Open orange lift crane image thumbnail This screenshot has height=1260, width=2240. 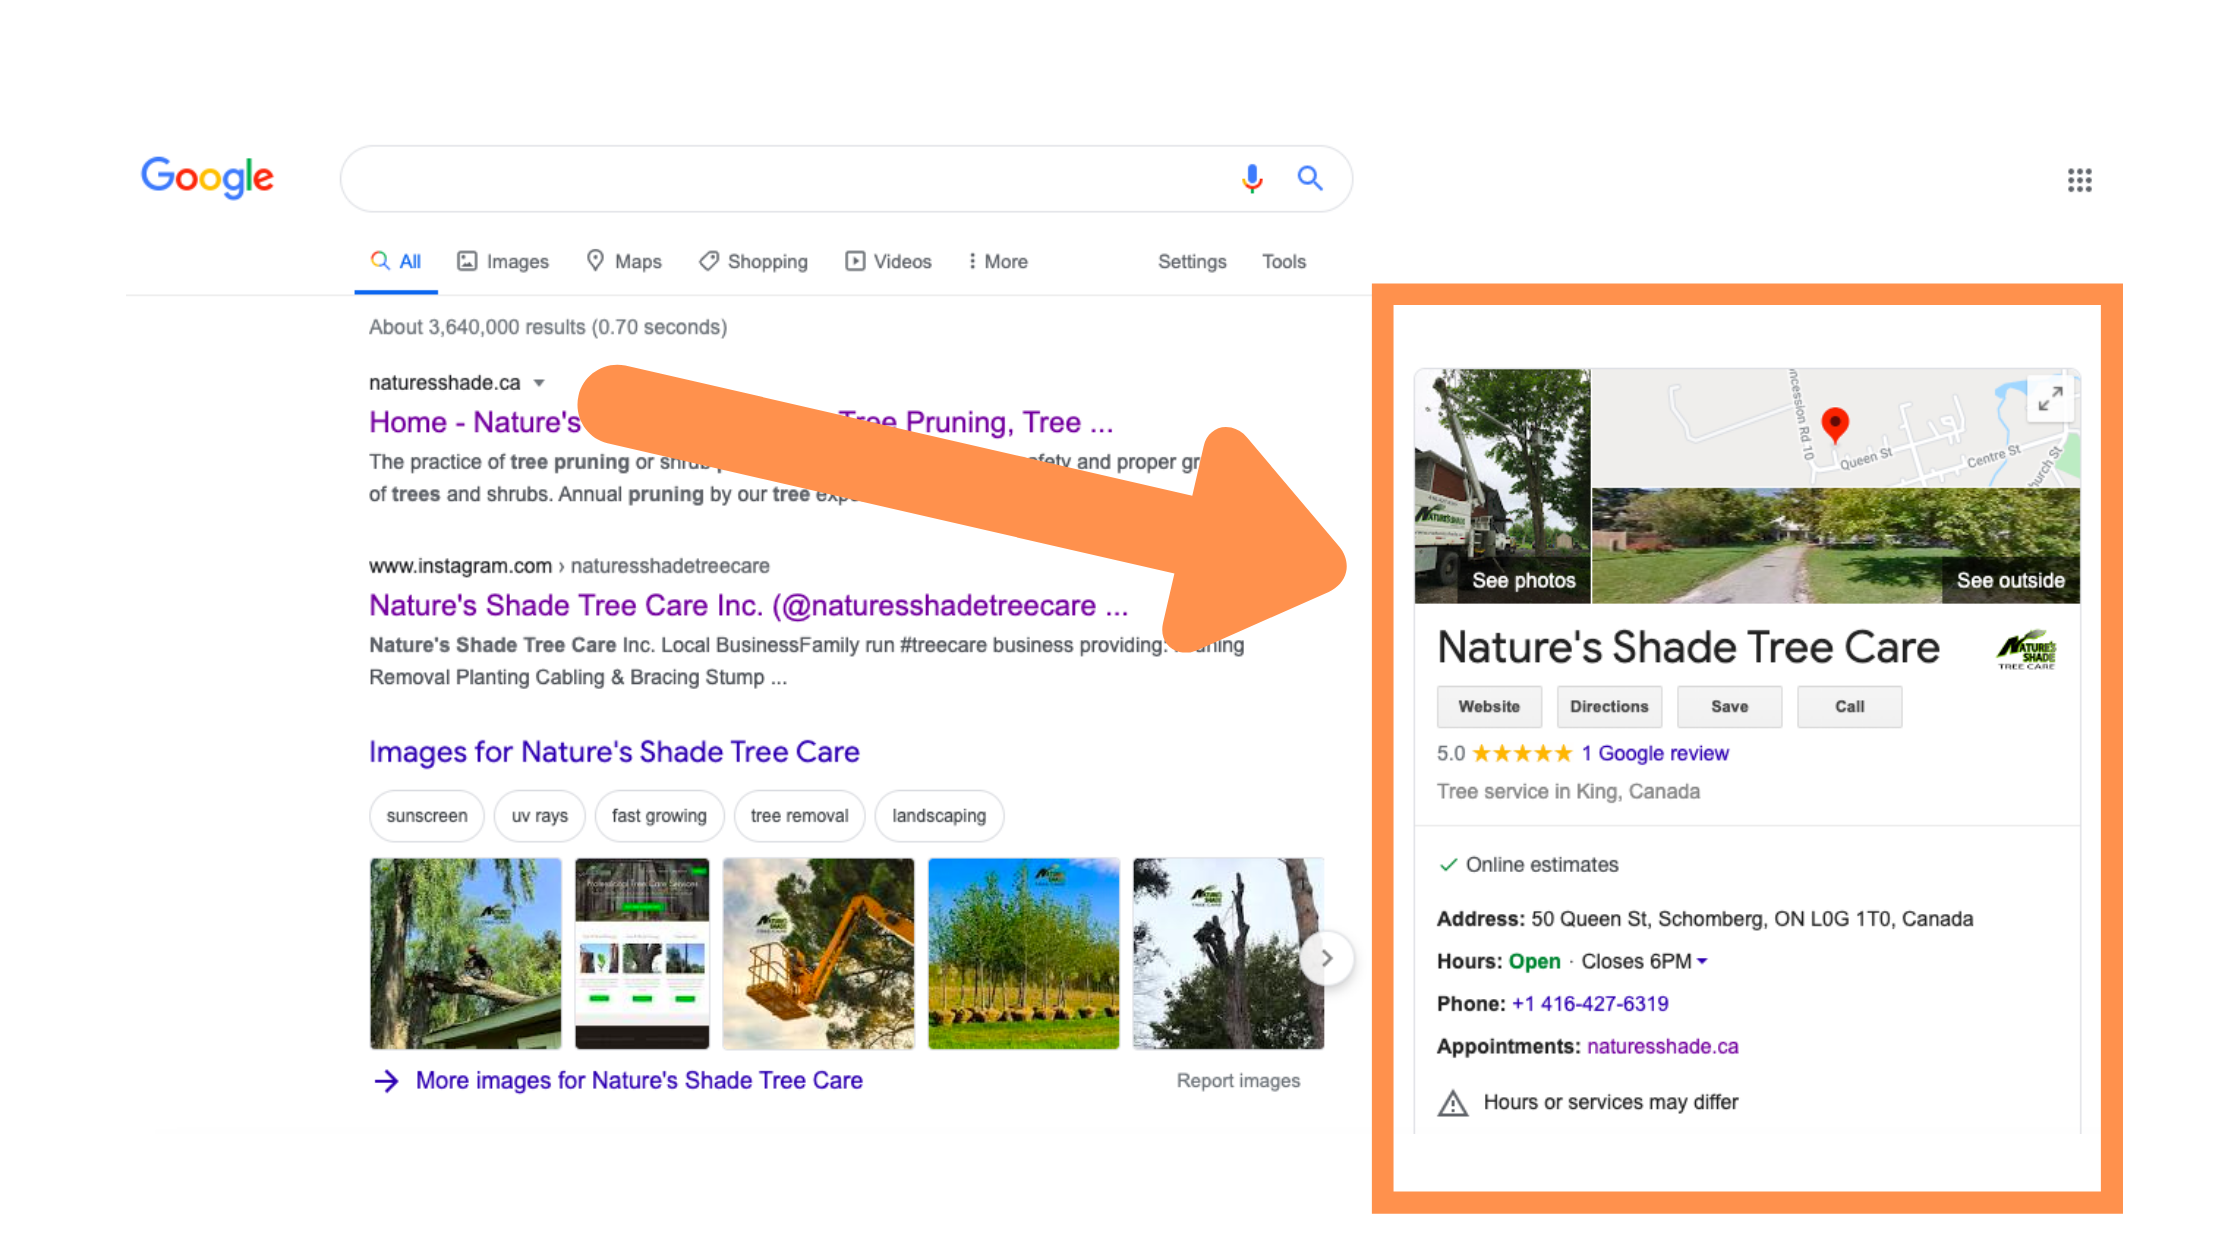(x=818, y=954)
